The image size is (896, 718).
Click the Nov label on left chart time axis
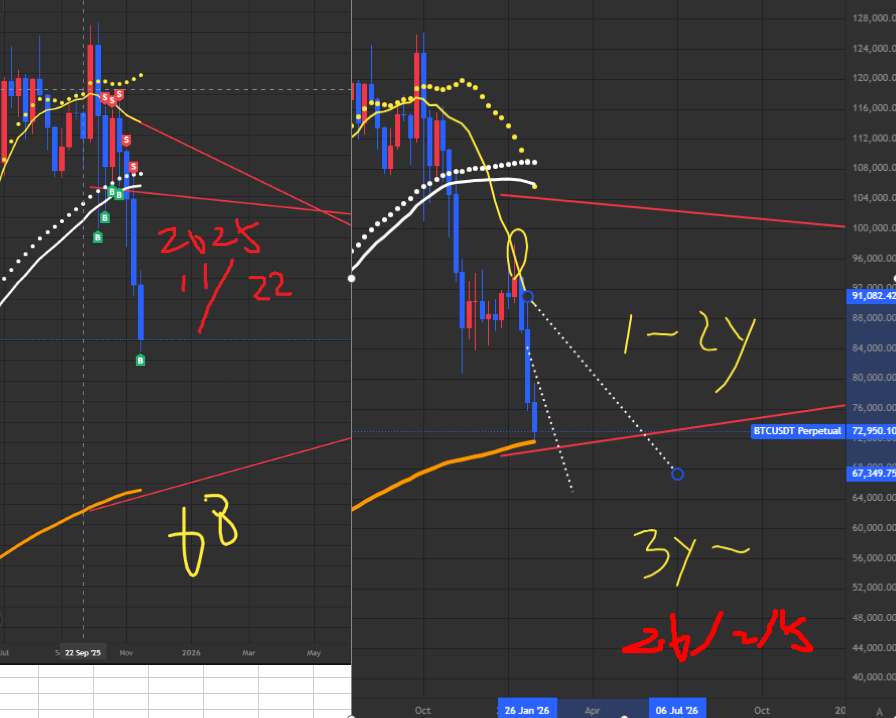coord(126,652)
